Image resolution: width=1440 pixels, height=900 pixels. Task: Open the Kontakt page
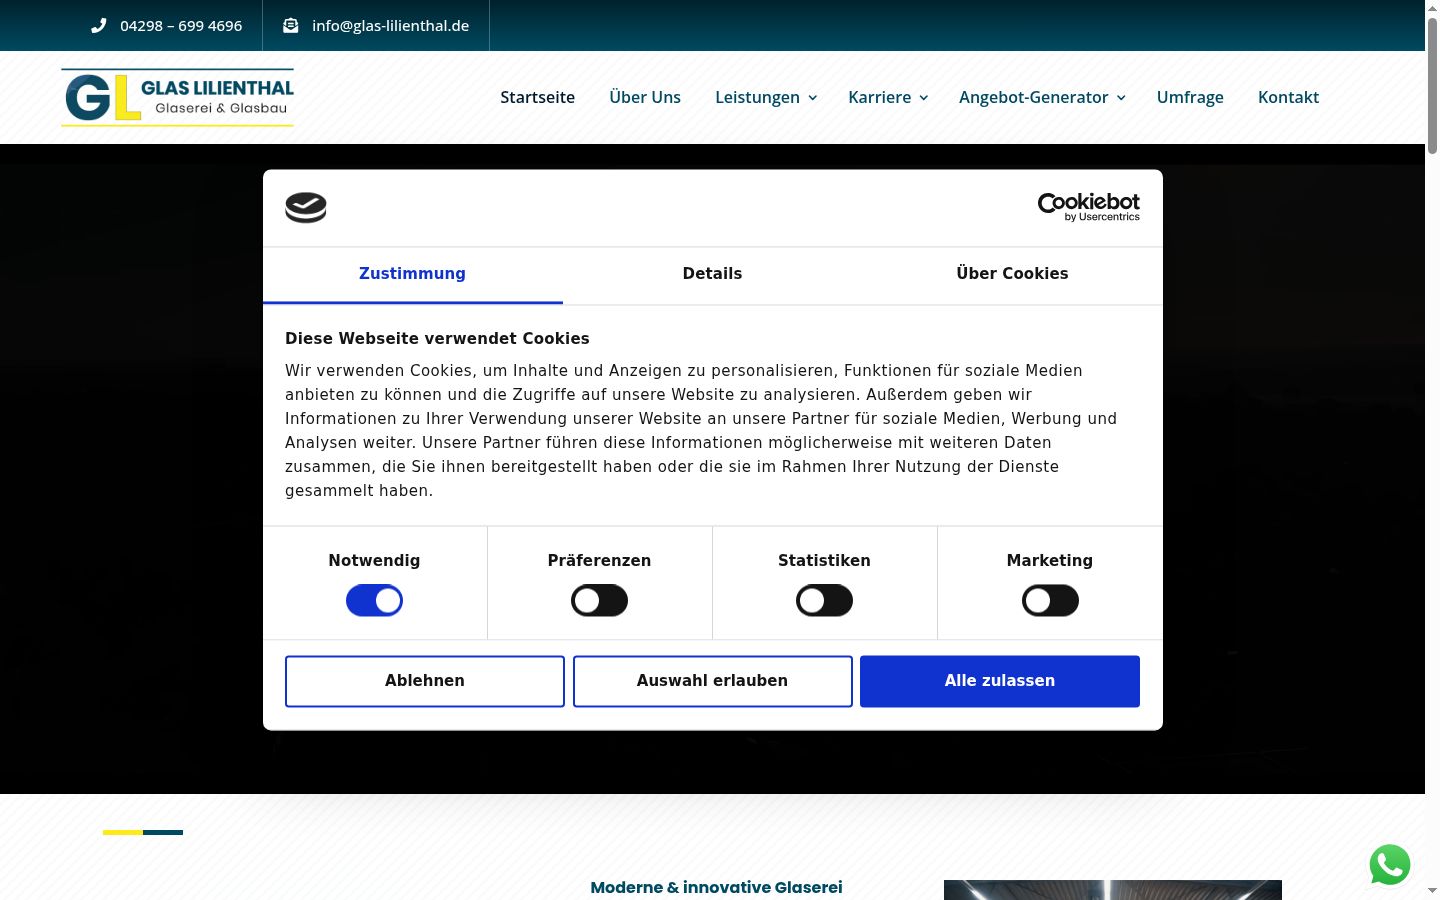[1288, 97]
